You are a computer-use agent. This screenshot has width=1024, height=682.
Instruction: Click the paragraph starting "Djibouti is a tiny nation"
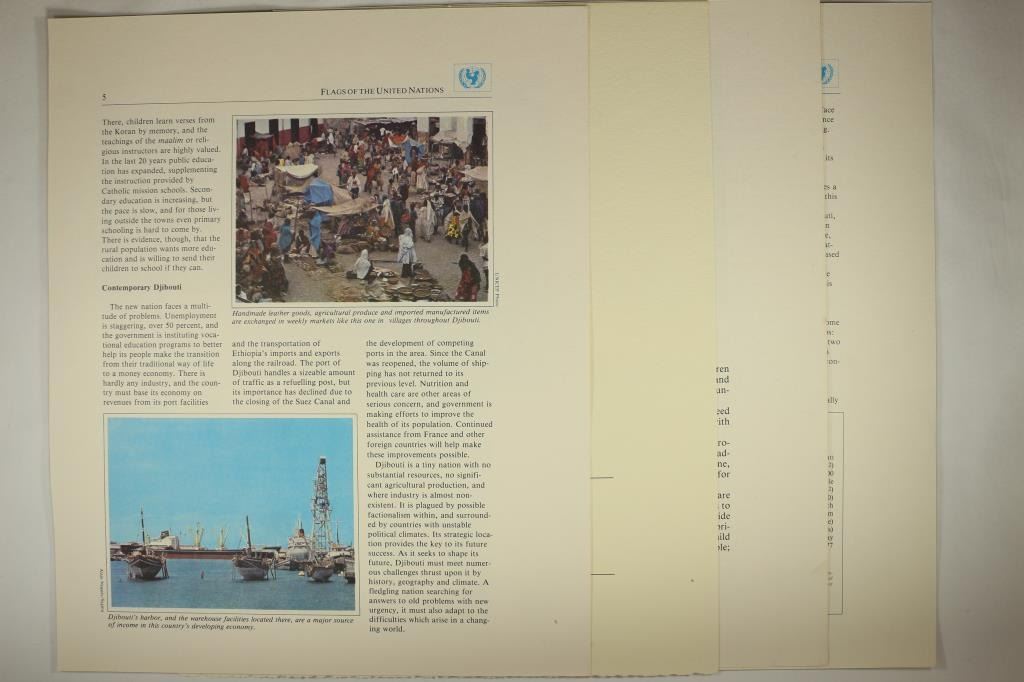click(x=429, y=547)
